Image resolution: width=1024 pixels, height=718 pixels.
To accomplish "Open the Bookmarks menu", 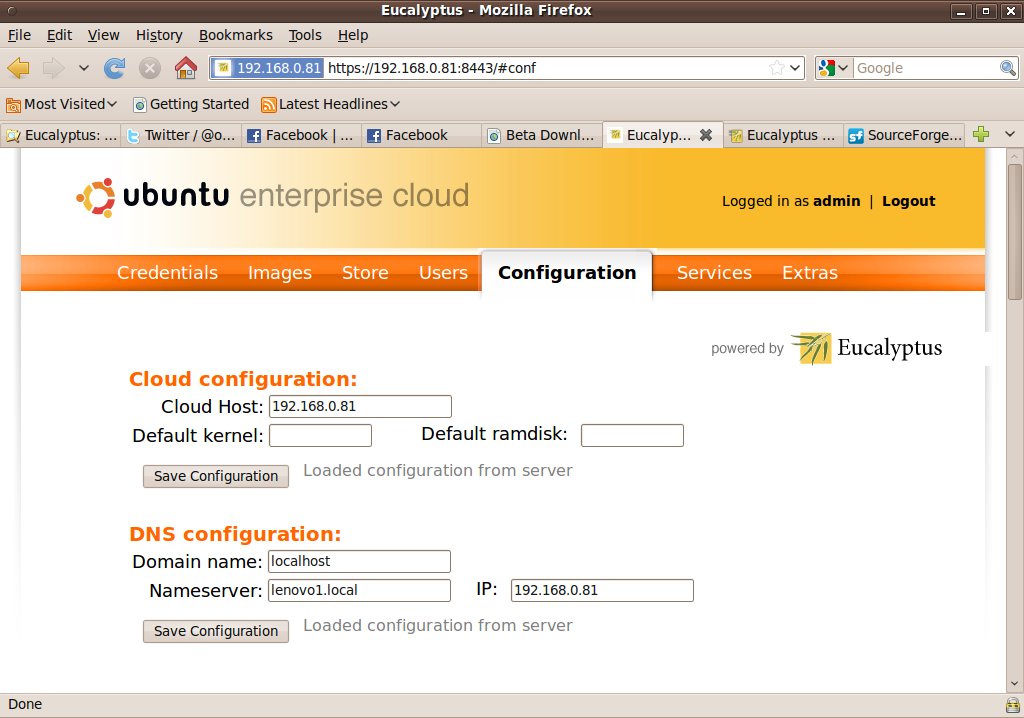I will click(x=236, y=35).
